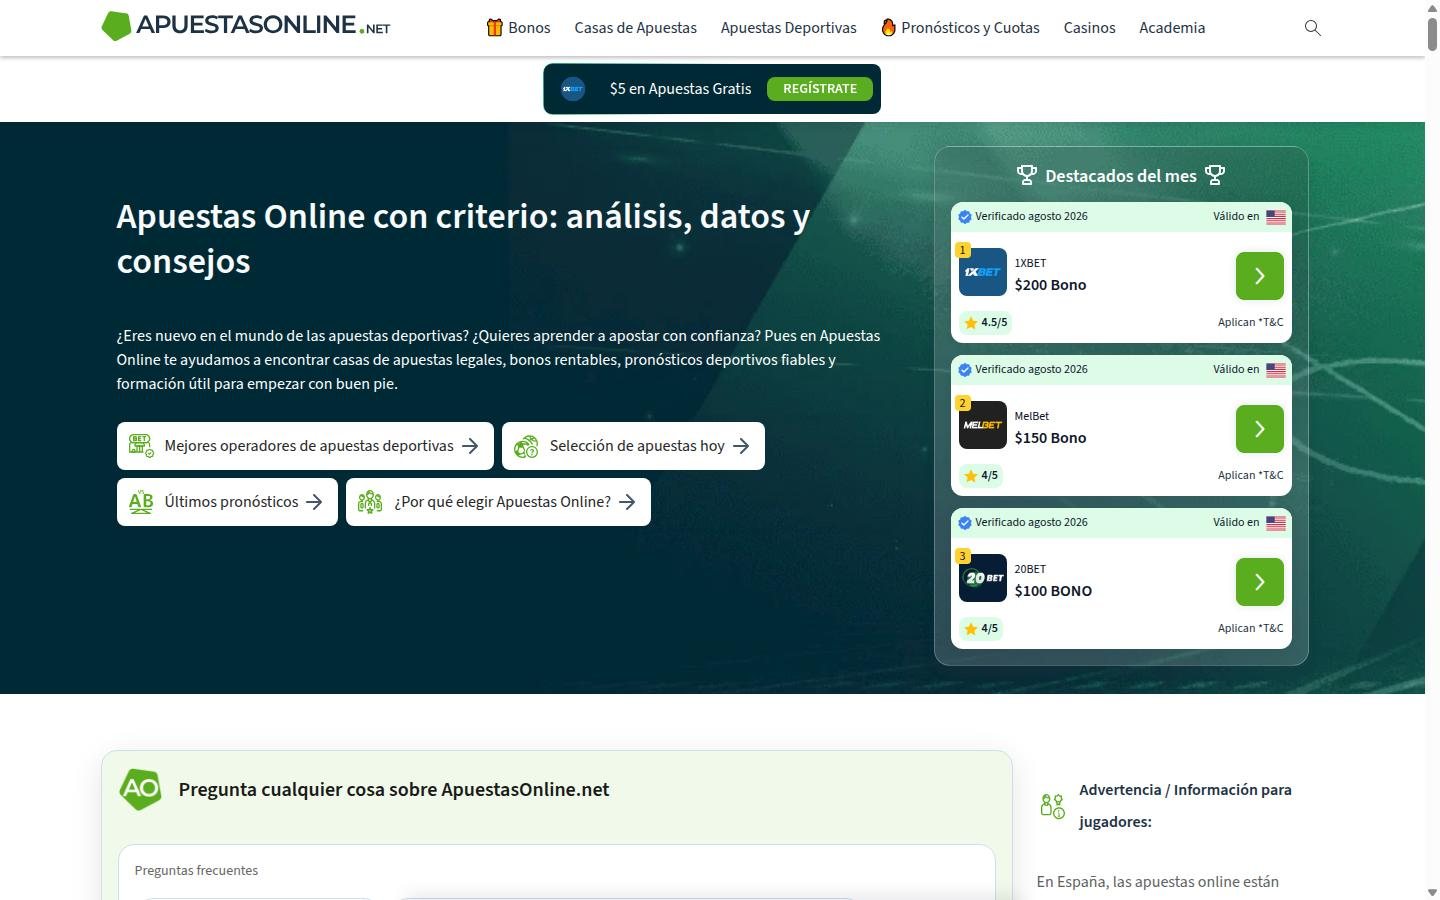This screenshot has height=900, width=1440.
Task: Click the US flag icon on 20BET card
Action: click(1276, 523)
